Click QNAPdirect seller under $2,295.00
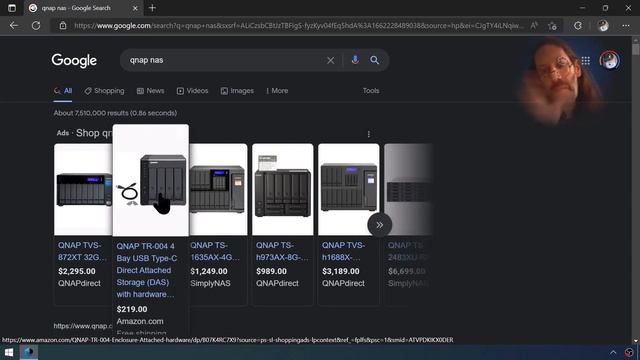The height and width of the screenshot is (360, 640). click(79, 283)
